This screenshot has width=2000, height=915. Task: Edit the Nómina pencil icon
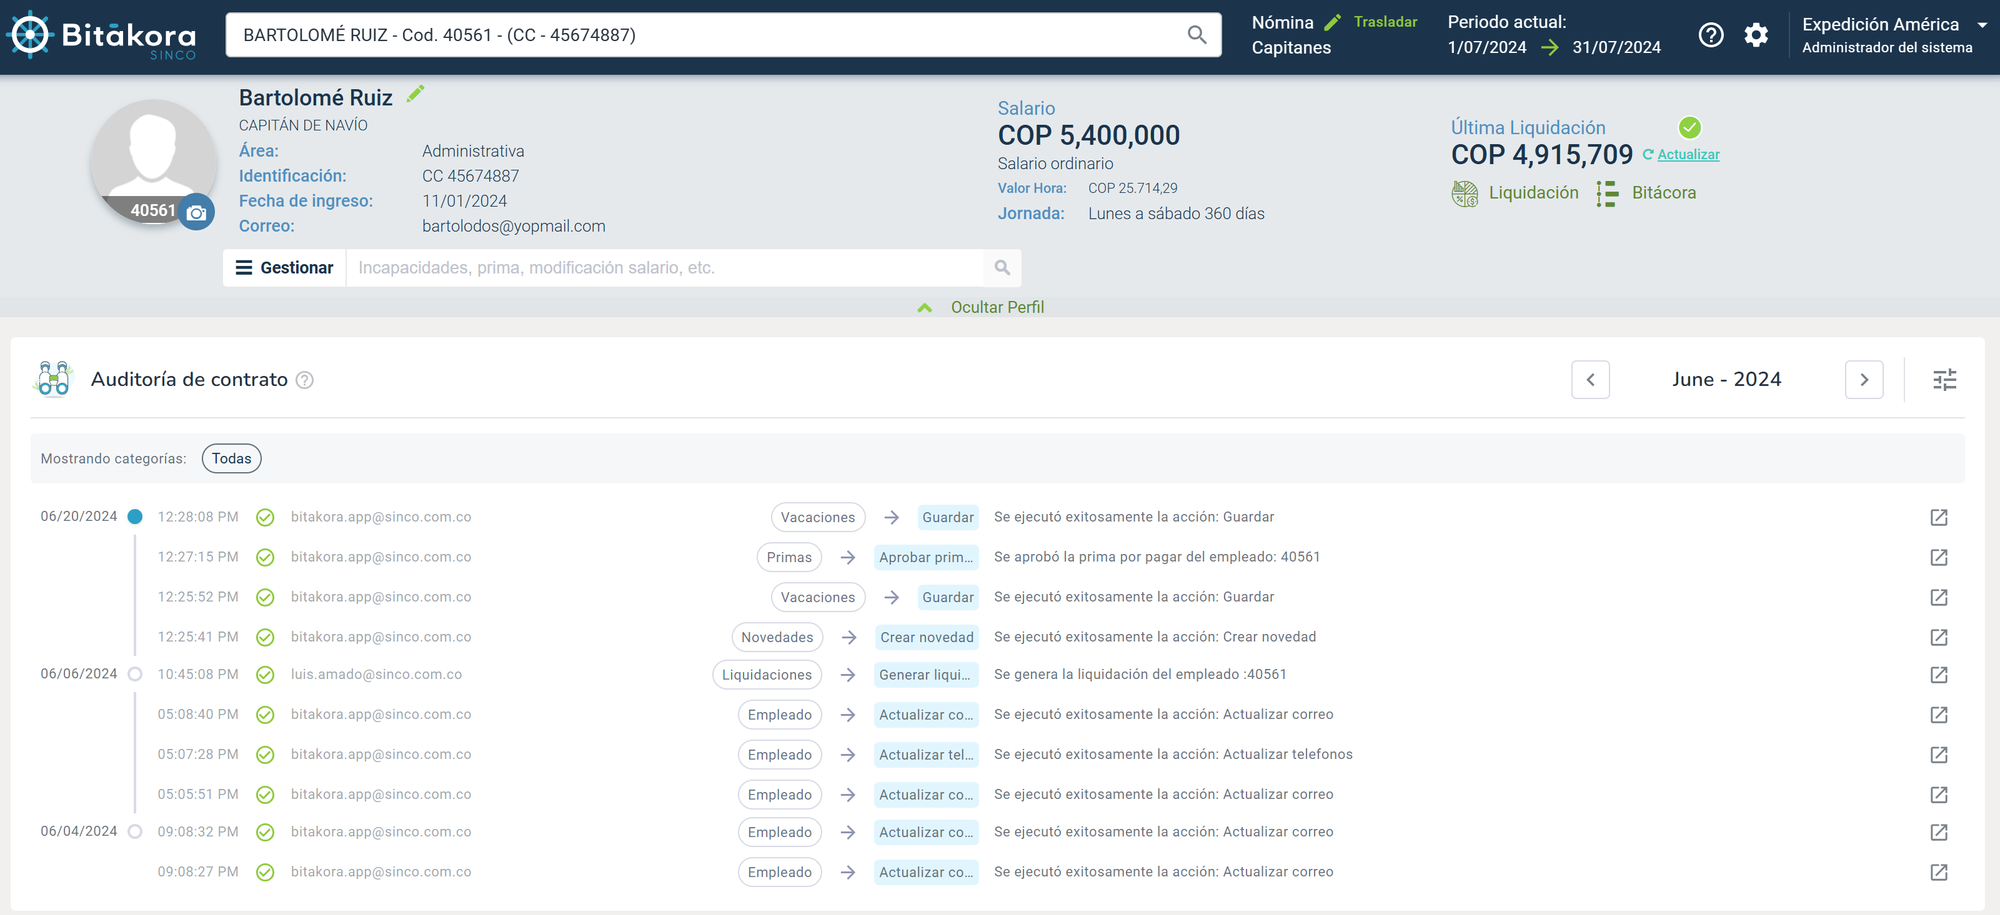coord(1333,22)
